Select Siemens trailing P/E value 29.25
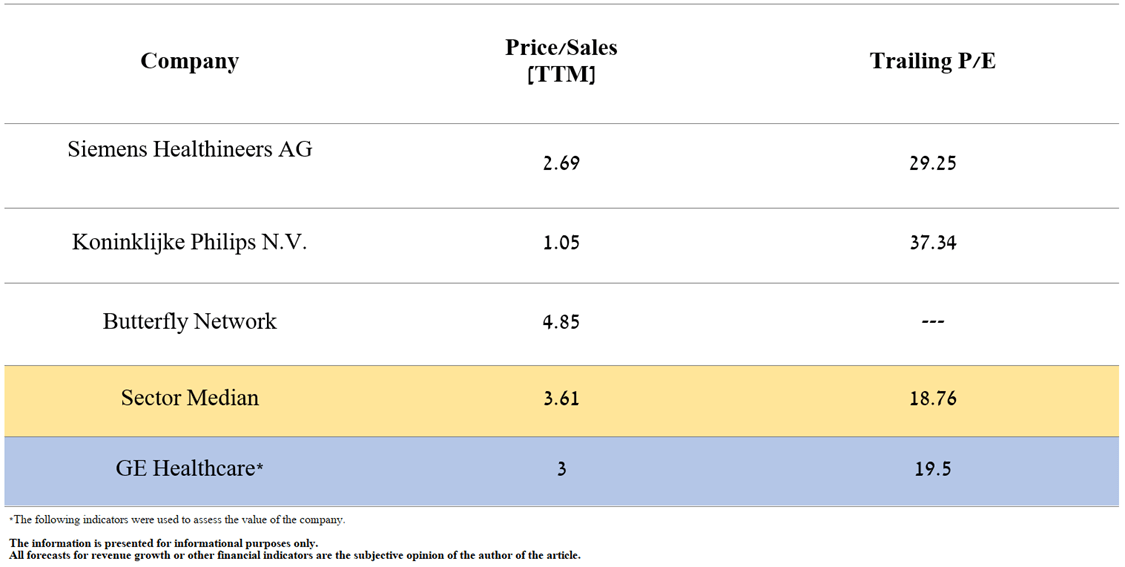The width and height of the screenshot is (1125, 567). [932, 163]
